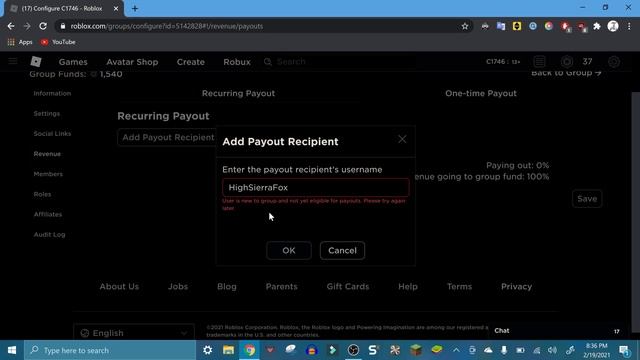Open the Robux nav item

pos(237,62)
